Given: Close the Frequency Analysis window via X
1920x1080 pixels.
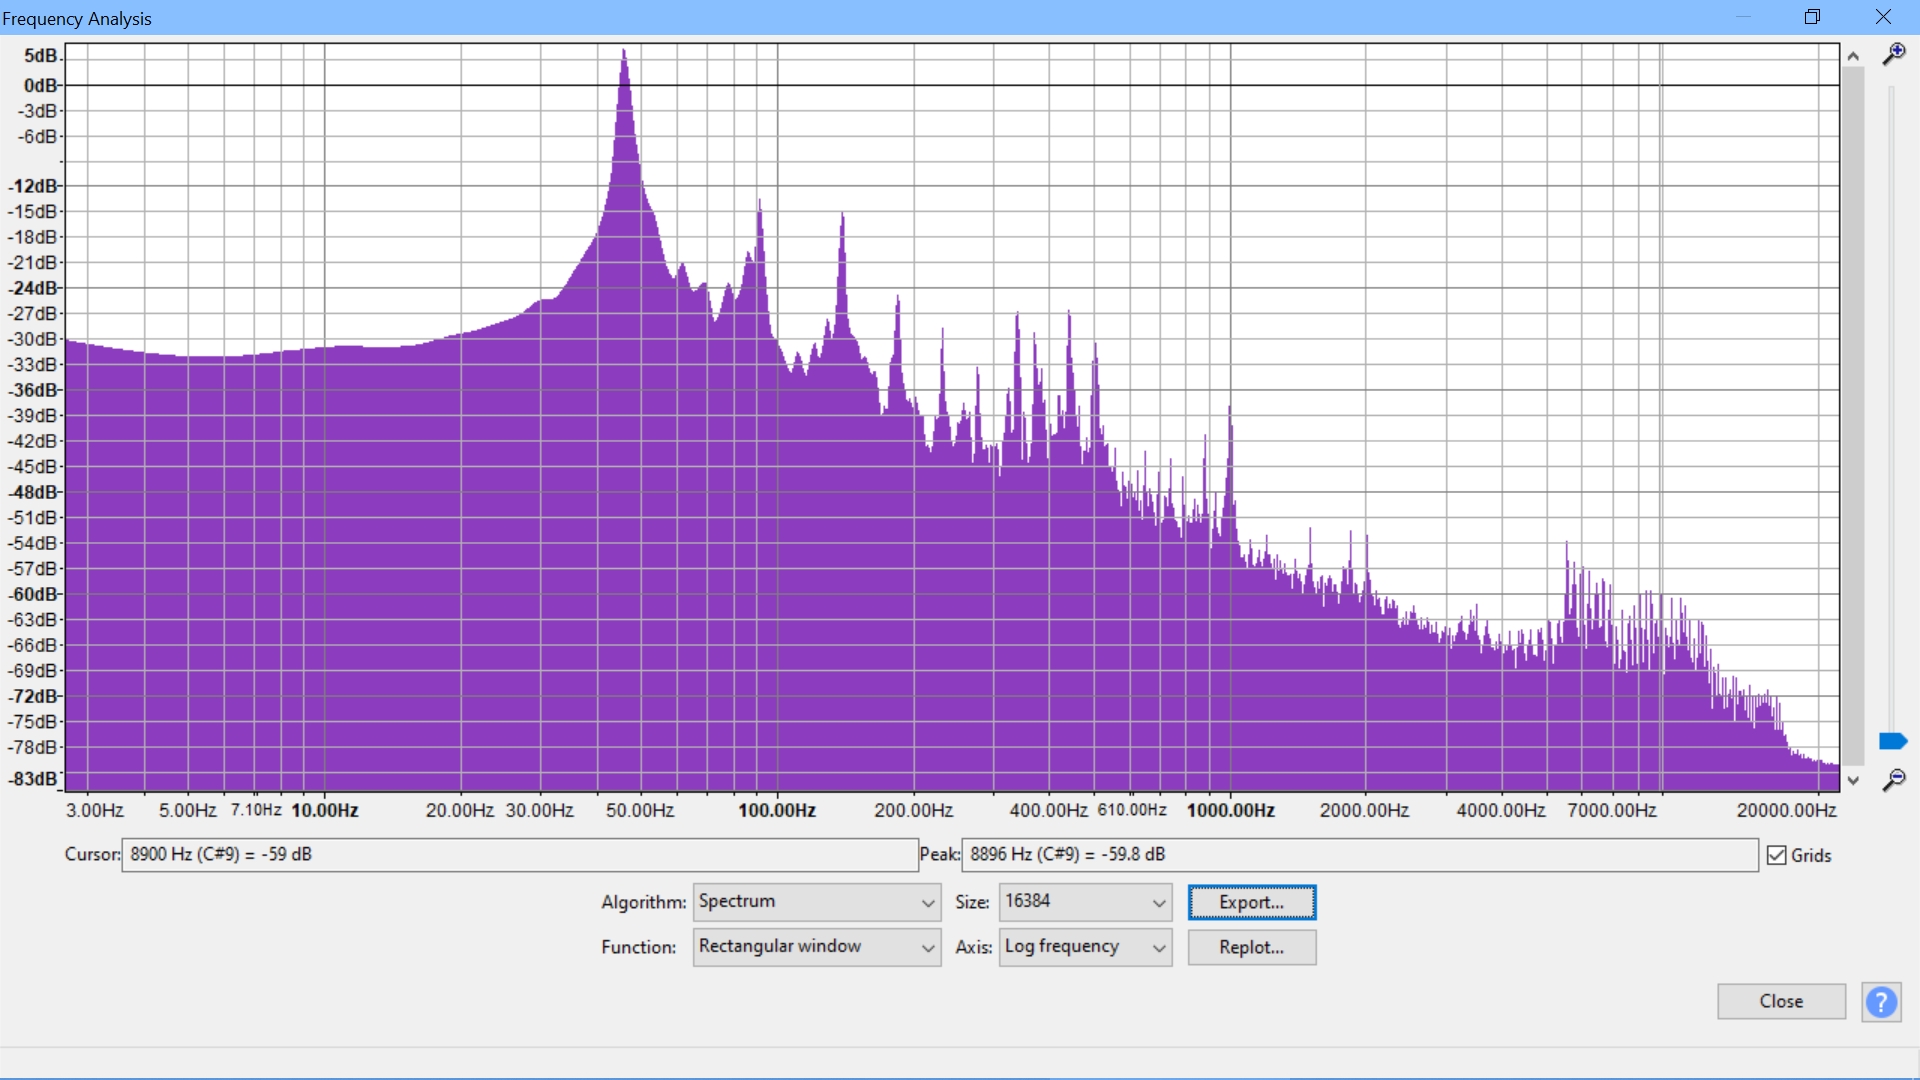Looking at the screenshot, I should pos(1883,17).
